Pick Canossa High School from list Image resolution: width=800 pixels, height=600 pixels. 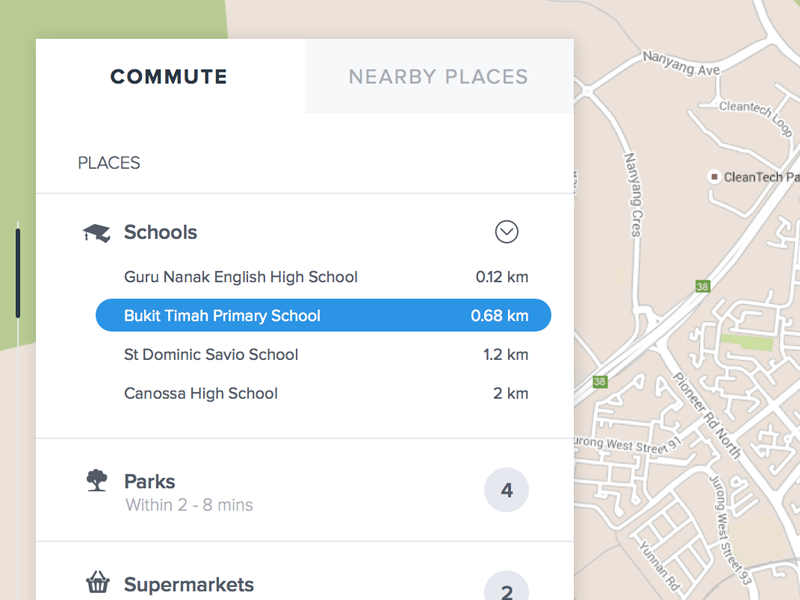point(201,394)
